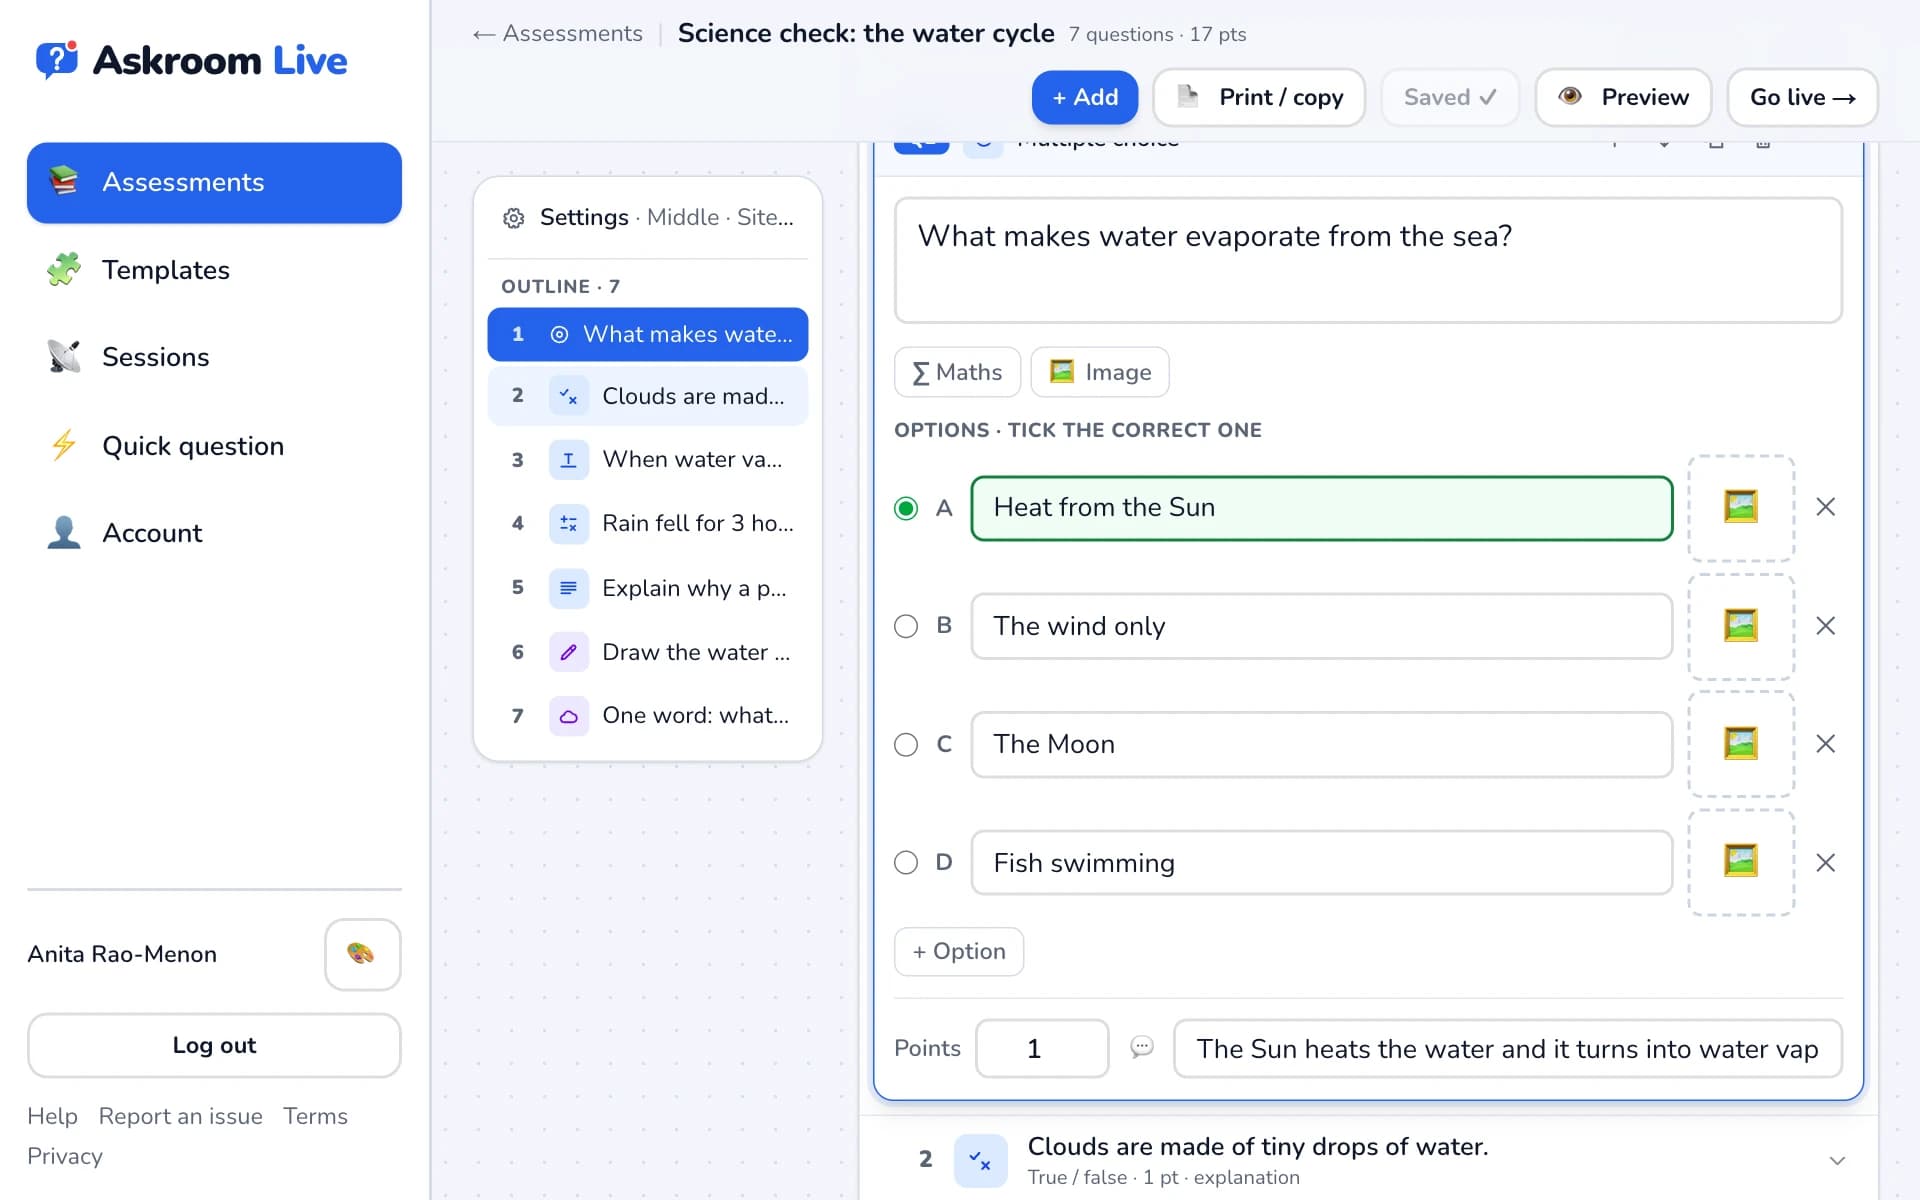Add another answer with + Option

point(958,951)
